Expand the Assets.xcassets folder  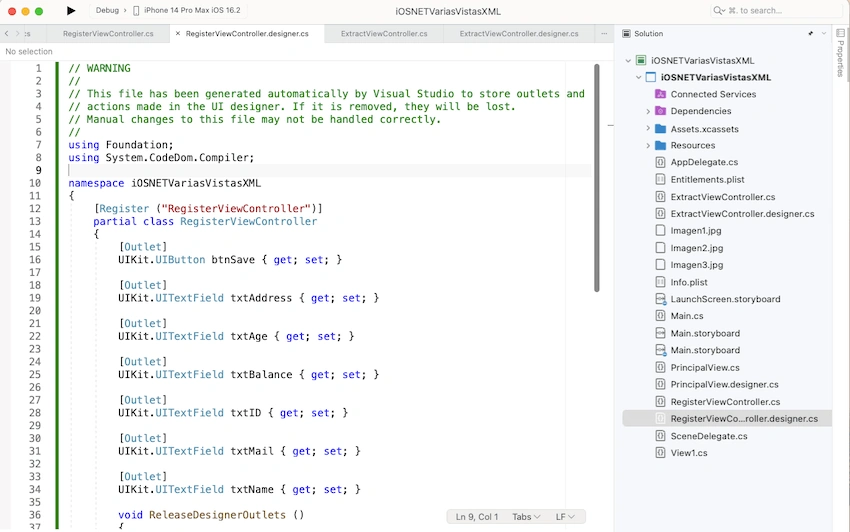click(648, 129)
